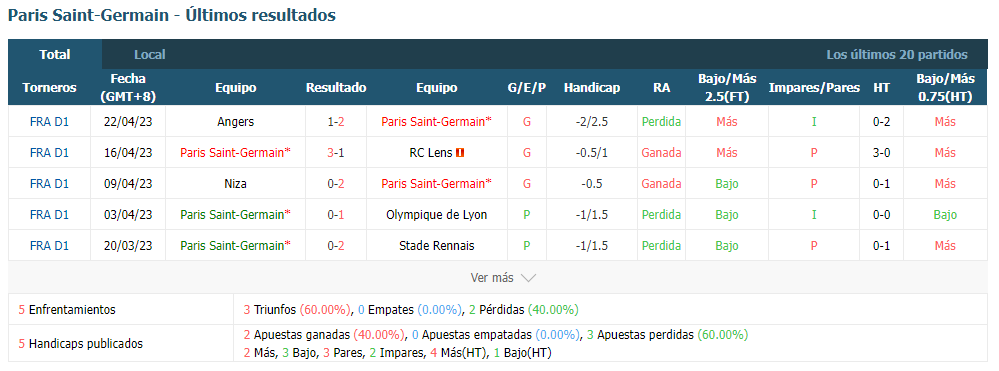Click the red card icon beside RC Lens
999x371 pixels.
pyautogui.click(x=460, y=153)
